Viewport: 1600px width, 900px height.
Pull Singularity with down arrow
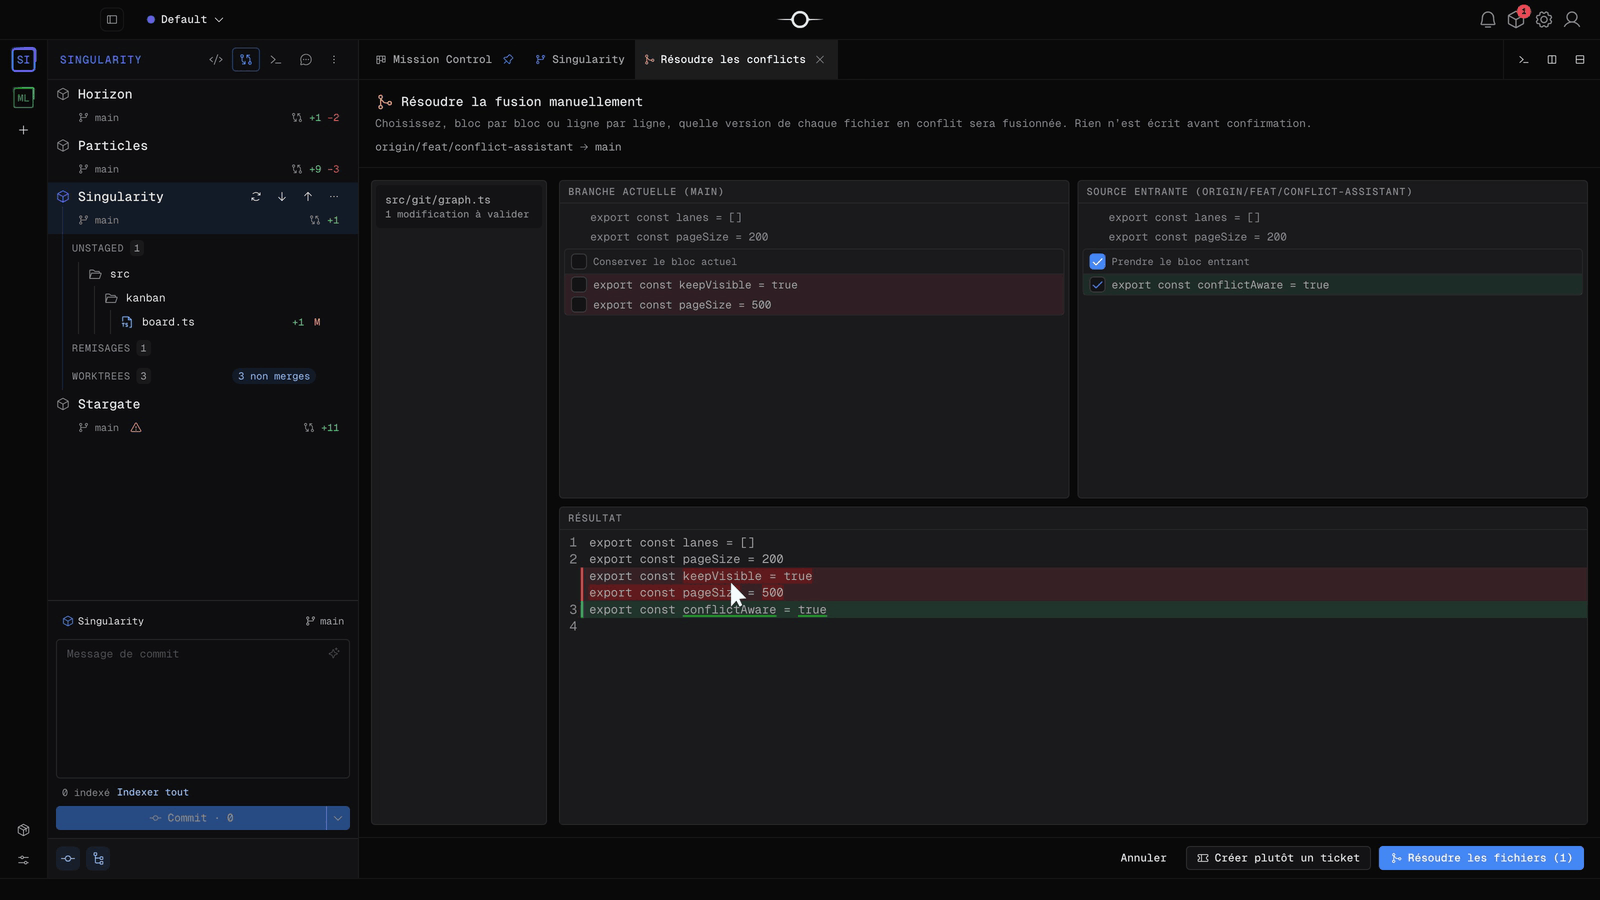point(282,197)
